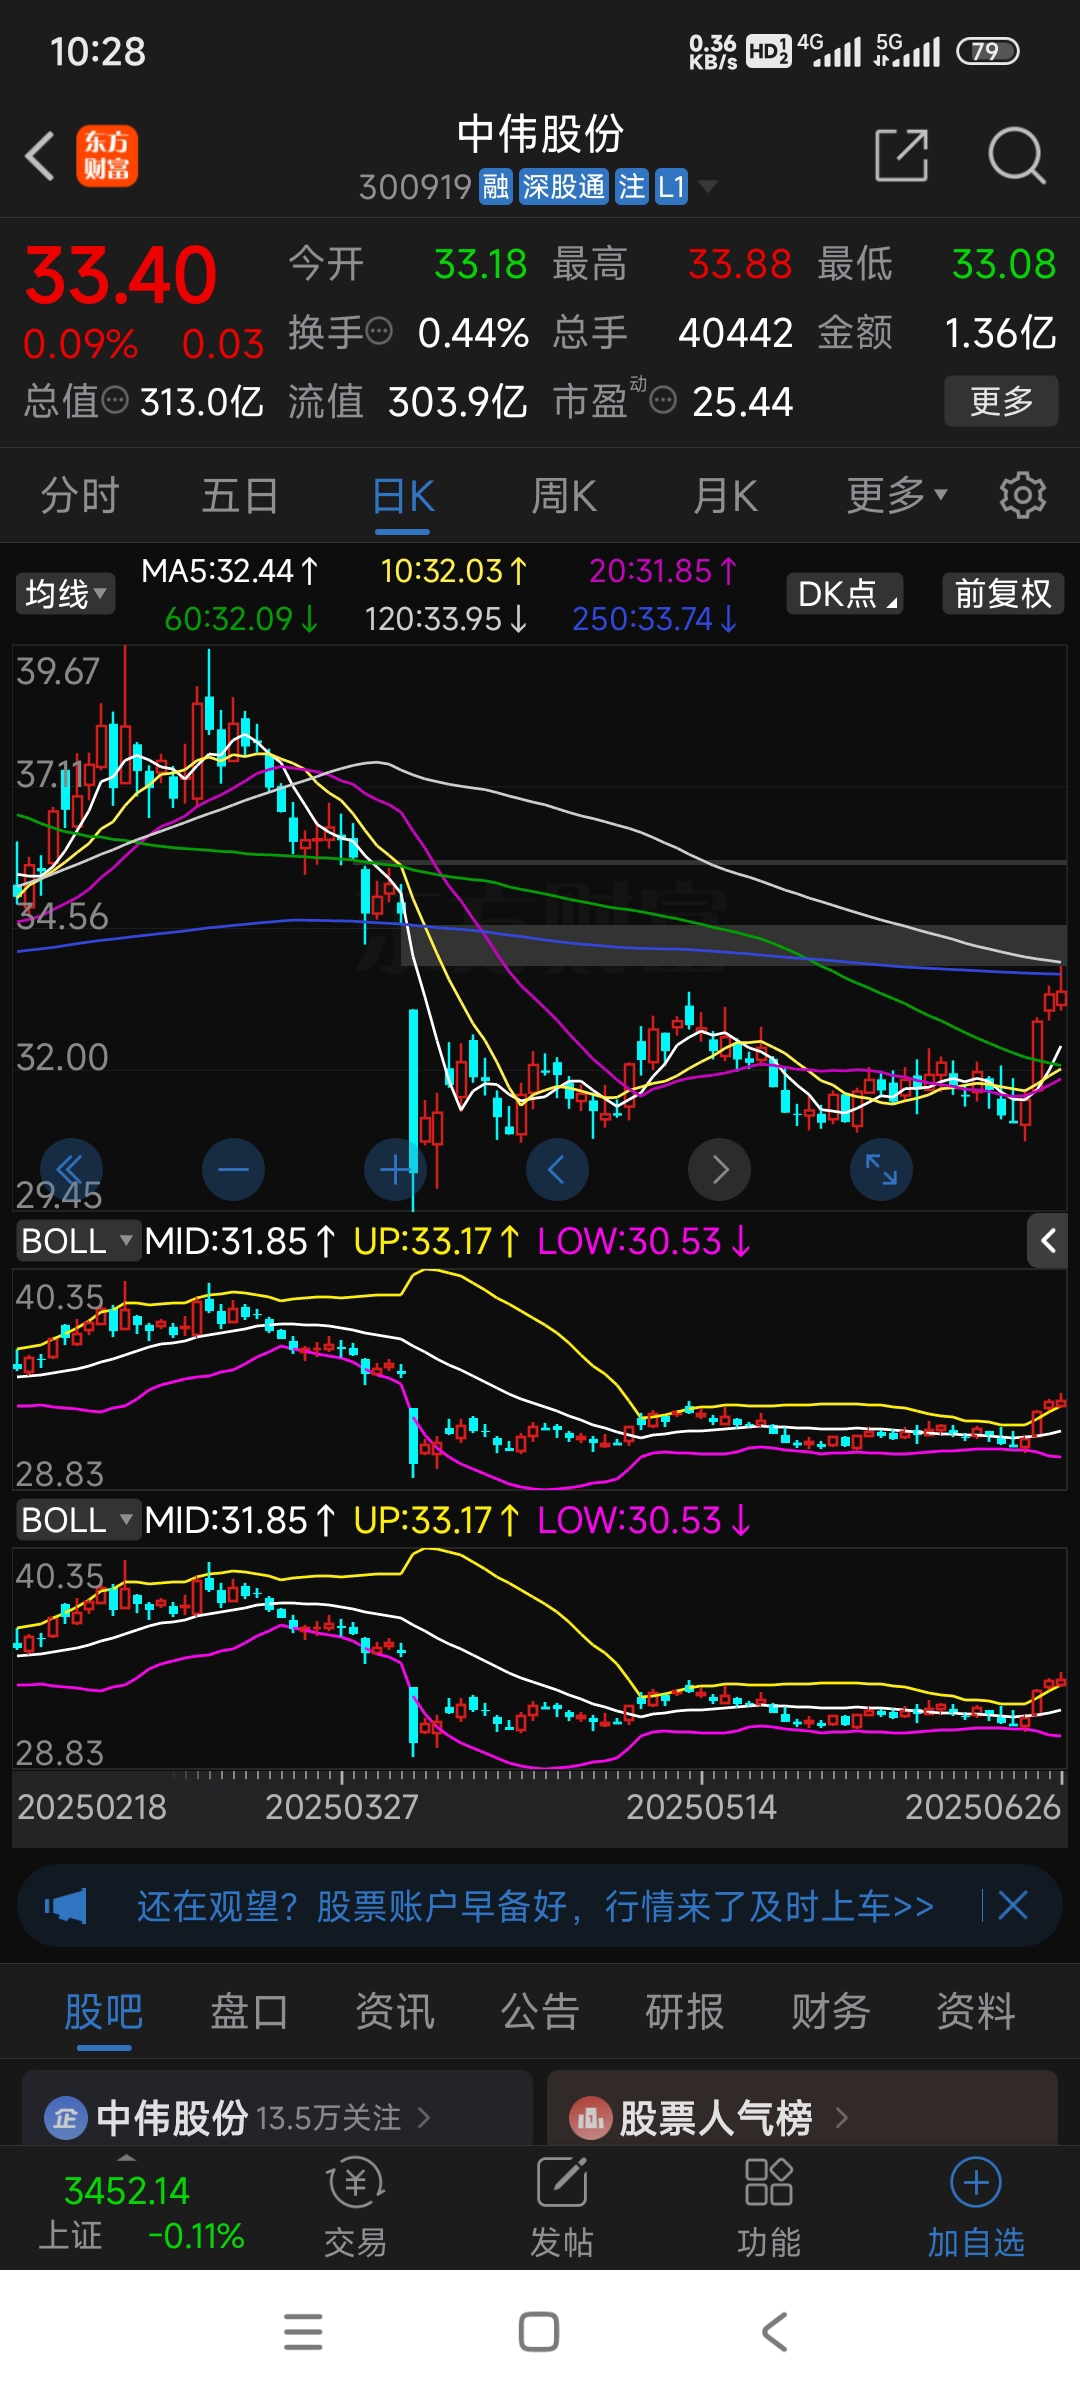Expand chart to fullscreen
The width and height of the screenshot is (1080, 2400).
881,1169
